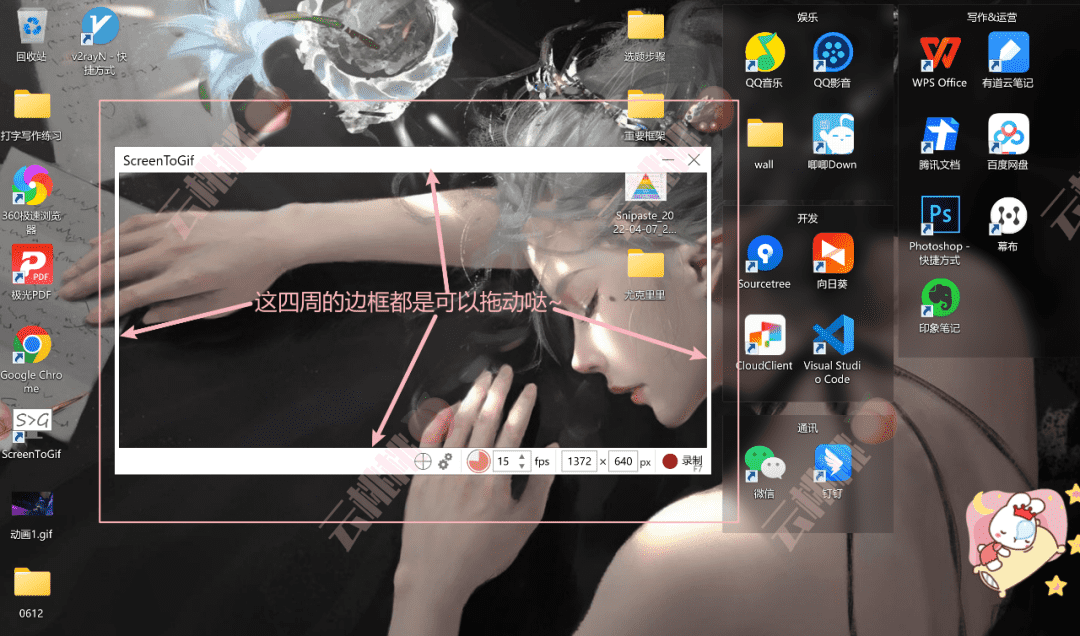Screen dimensions: 1080x636
Task: Click the 写作&运营 group title
Action: click(991, 17)
